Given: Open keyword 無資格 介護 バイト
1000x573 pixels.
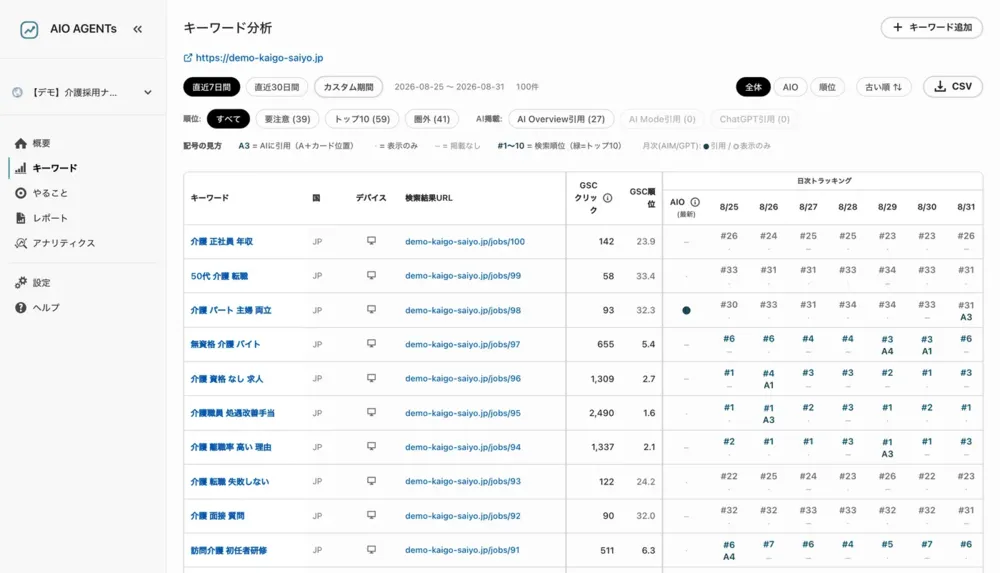Looking at the screenshot, I should pos(225,345).
